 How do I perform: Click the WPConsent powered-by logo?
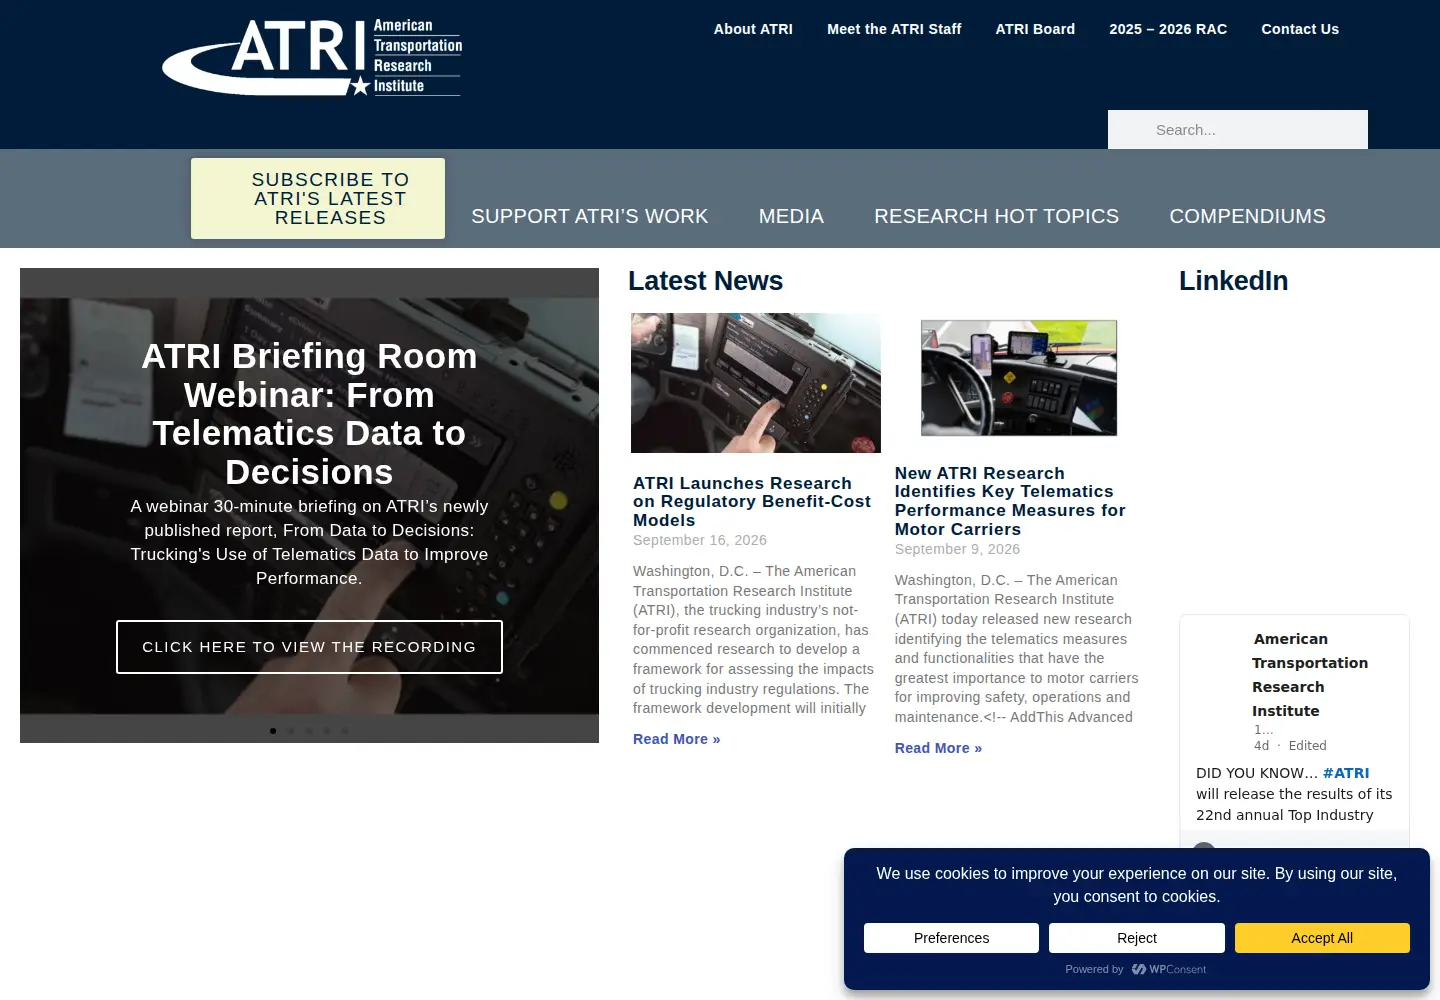(x=1169, y=969)
